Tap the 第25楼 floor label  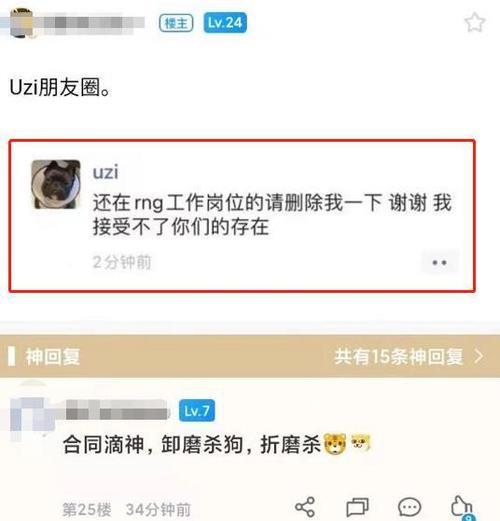pos(87,509)
